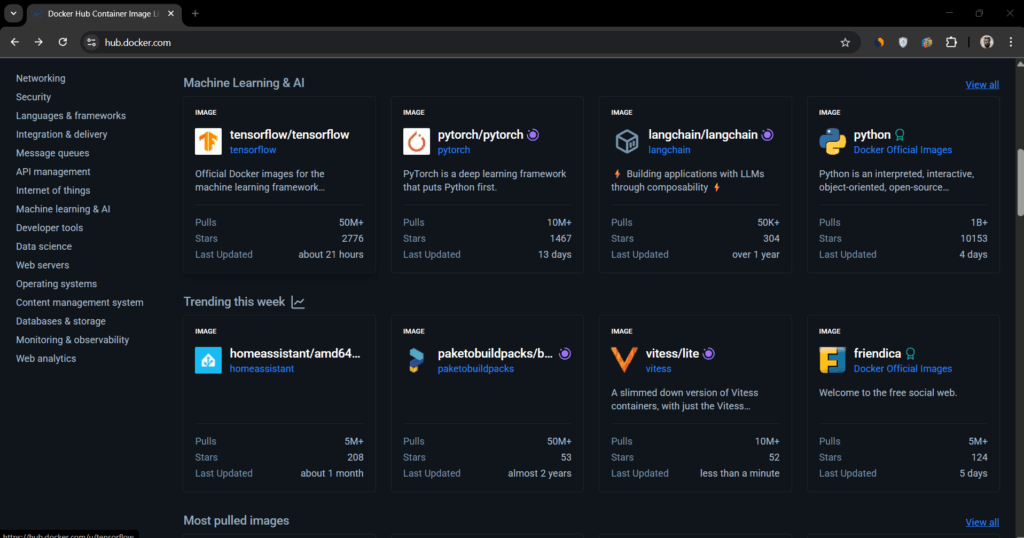Image resolution: width=1024 pixels, height=538 pixels.
Task: Click the tensorflow logo icon
Action: click(x=208, y=141)
